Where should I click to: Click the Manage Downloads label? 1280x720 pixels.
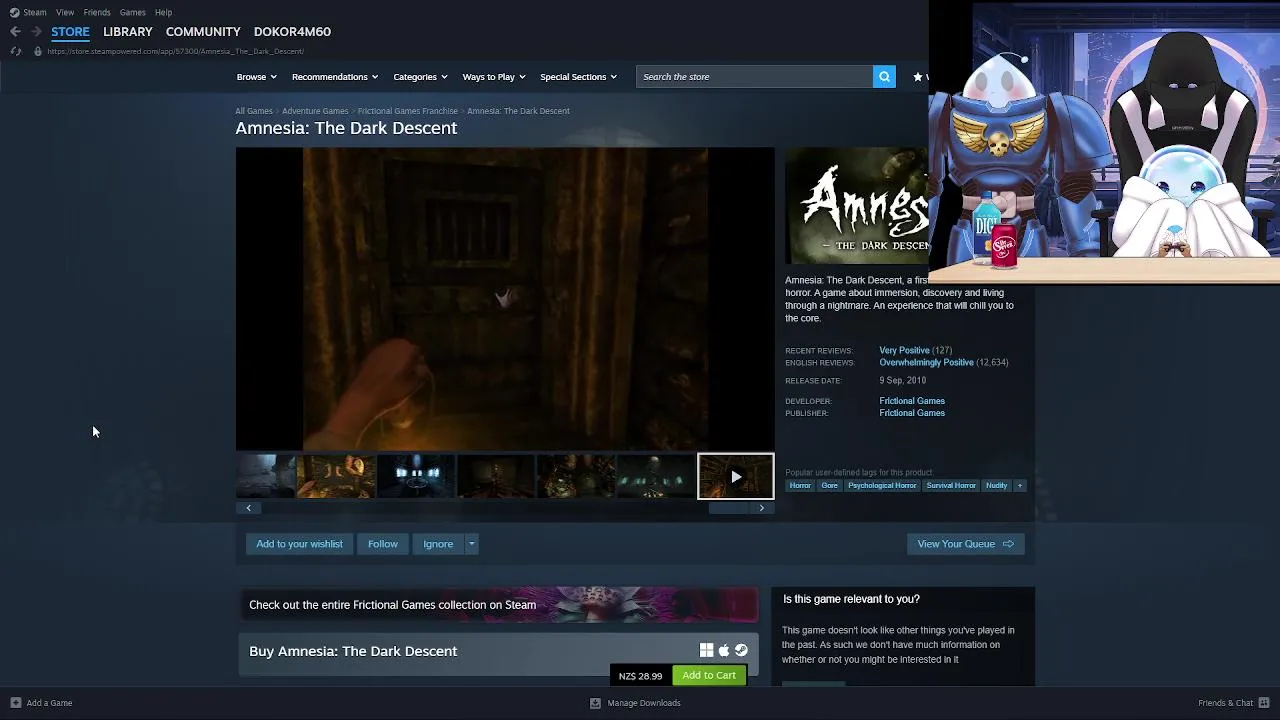click(644, 703)
